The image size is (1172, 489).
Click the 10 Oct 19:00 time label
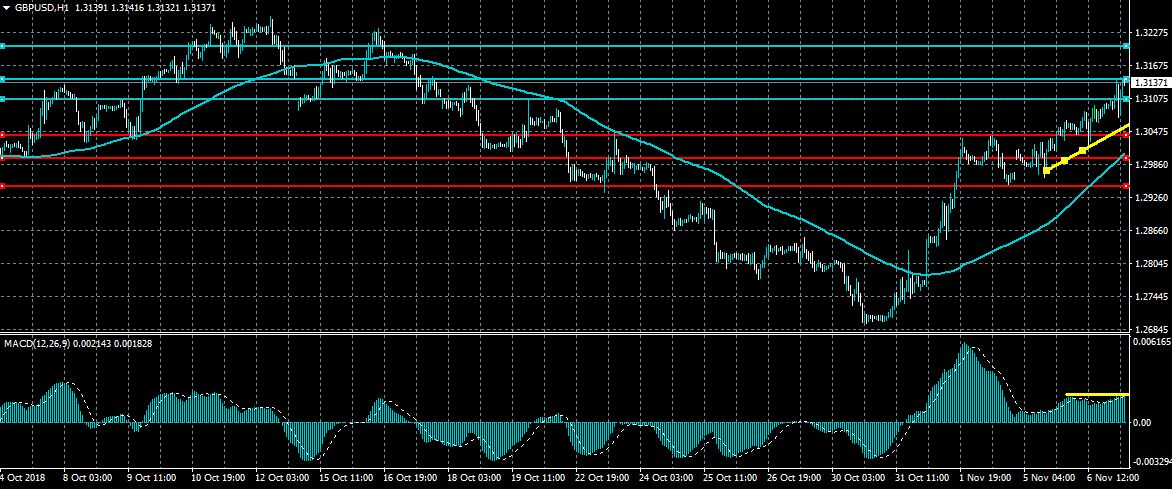(216, 476)
